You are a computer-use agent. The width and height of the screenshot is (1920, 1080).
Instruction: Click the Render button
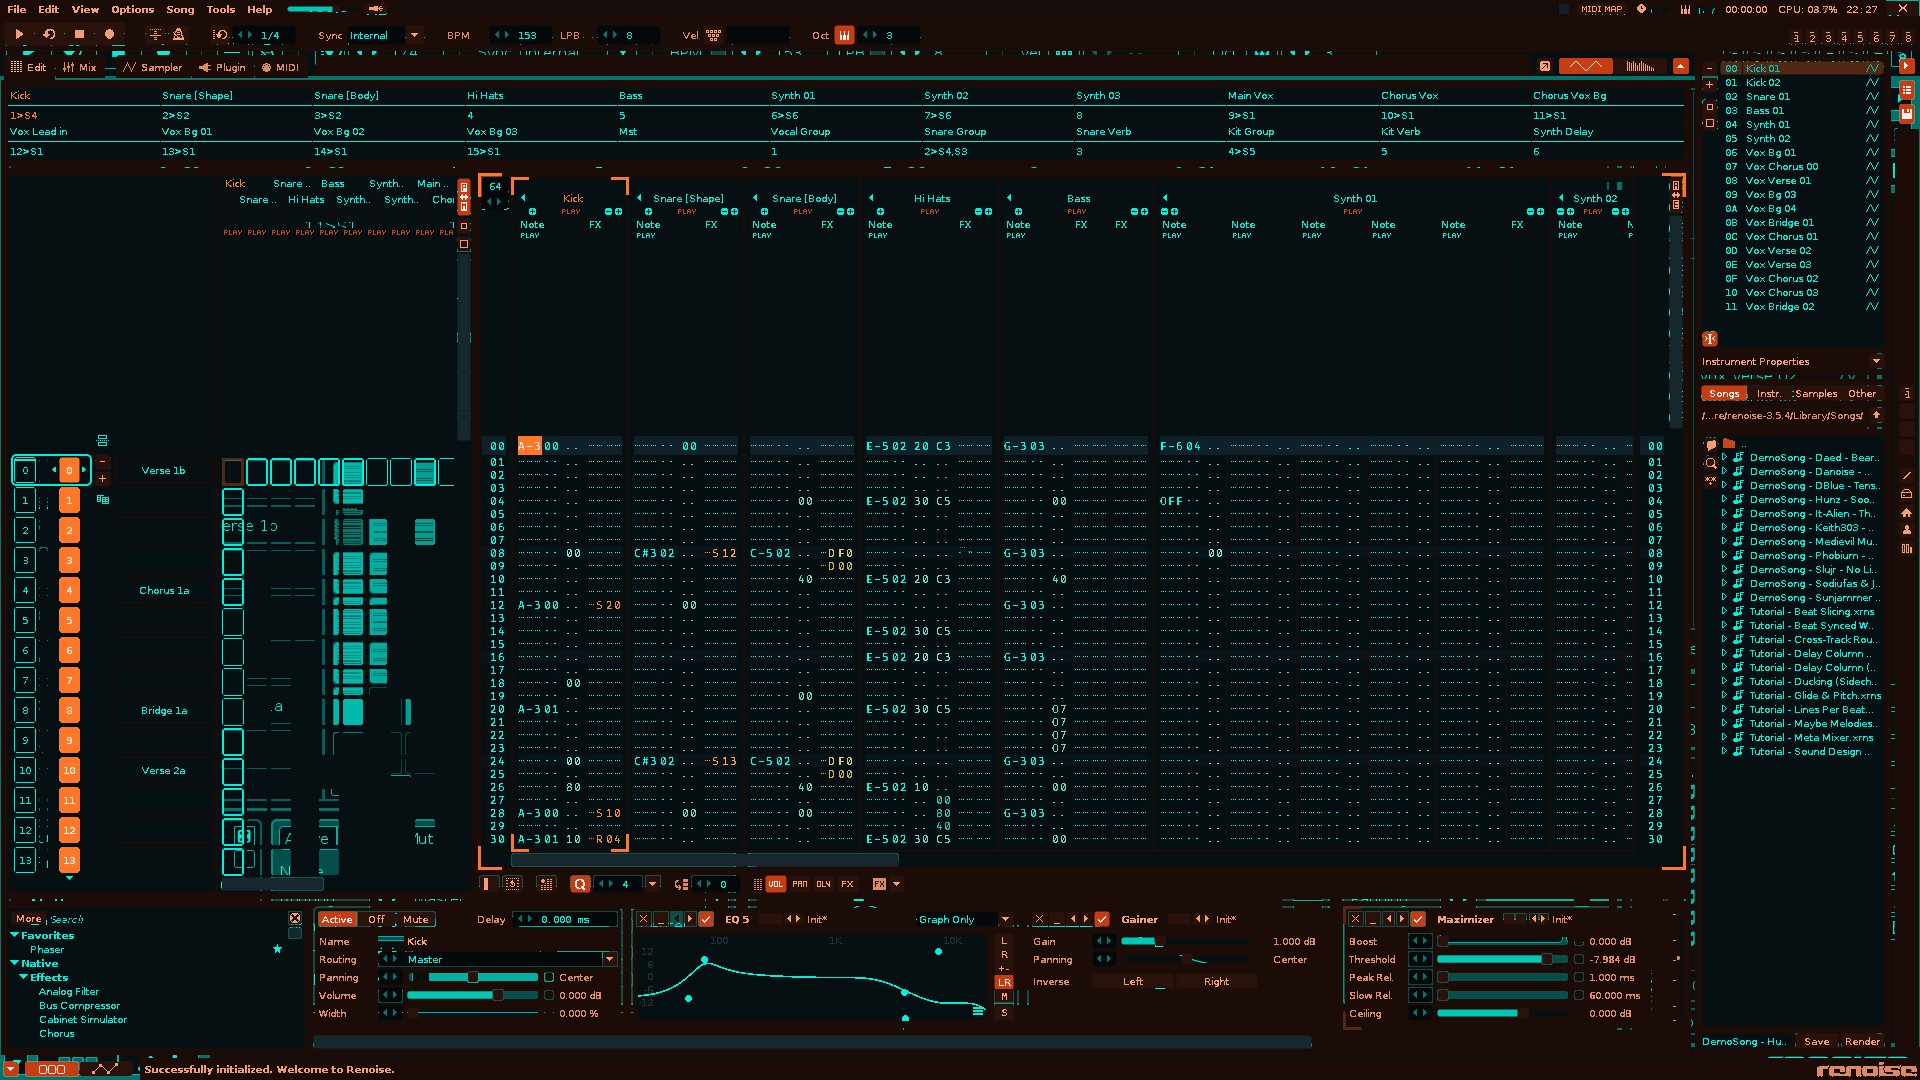(x=1862, y=1042)
